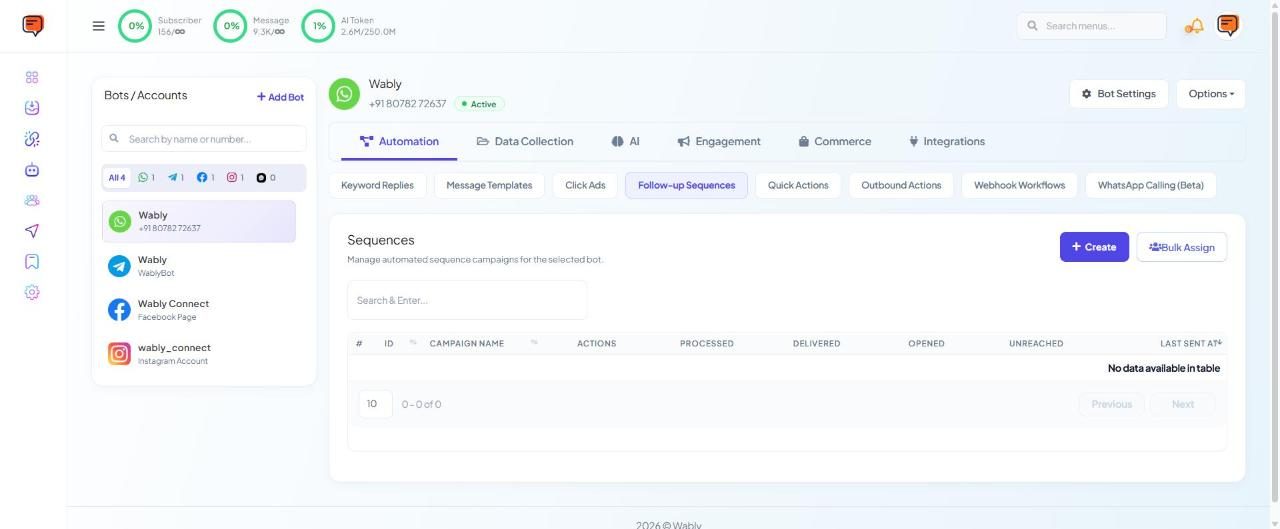Image resolution: width=1280 pixels, height=529 pixels.
Task: Open Keyword Replies sub-tab
Action: [x=377, y=185]
